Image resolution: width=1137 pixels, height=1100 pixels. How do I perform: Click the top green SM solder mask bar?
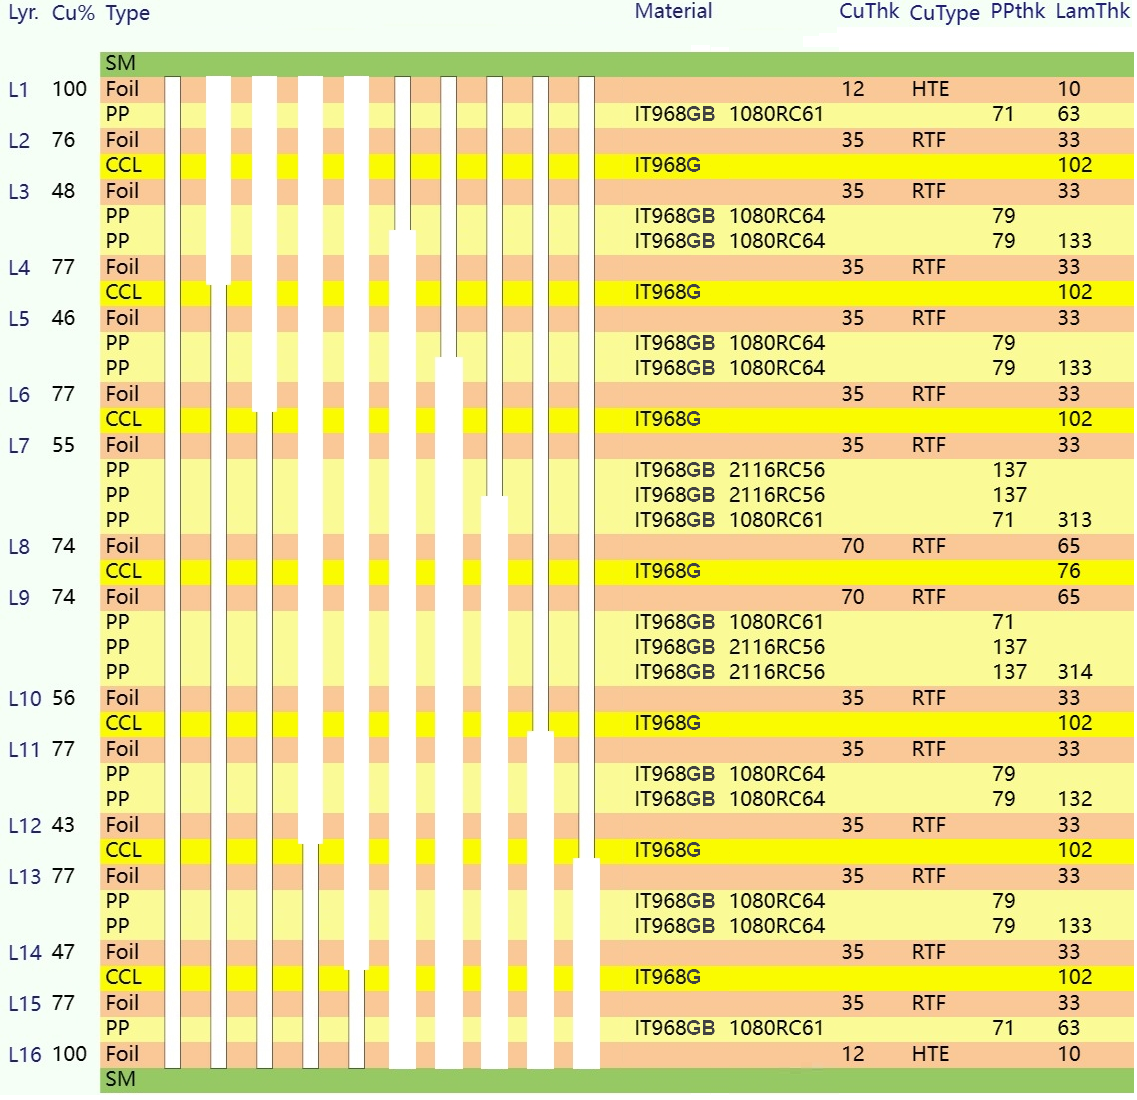(x=616, y=64)
